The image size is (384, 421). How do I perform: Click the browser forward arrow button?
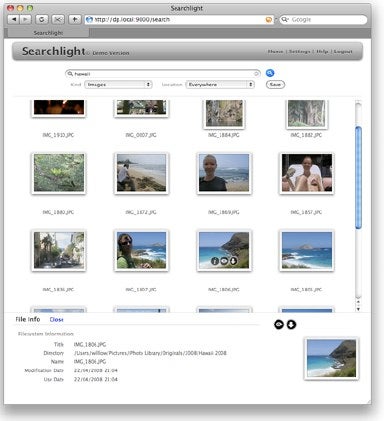25,19
